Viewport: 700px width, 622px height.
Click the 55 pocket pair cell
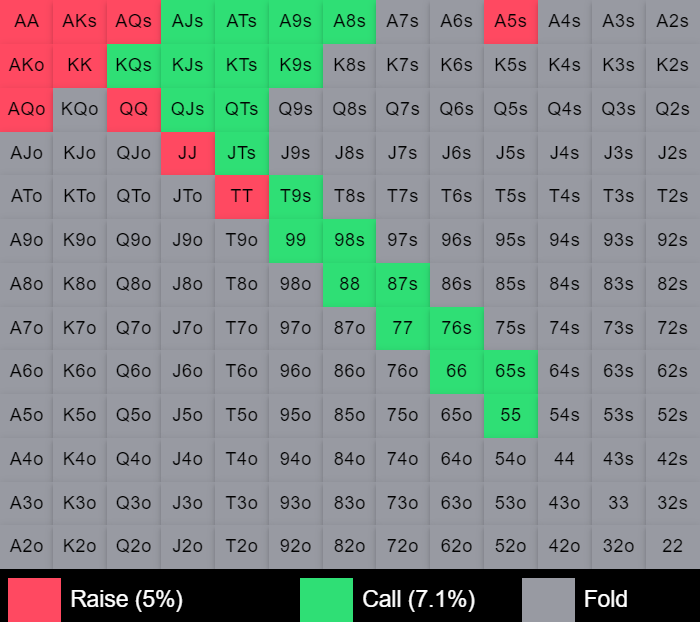[x=510, y=415]
